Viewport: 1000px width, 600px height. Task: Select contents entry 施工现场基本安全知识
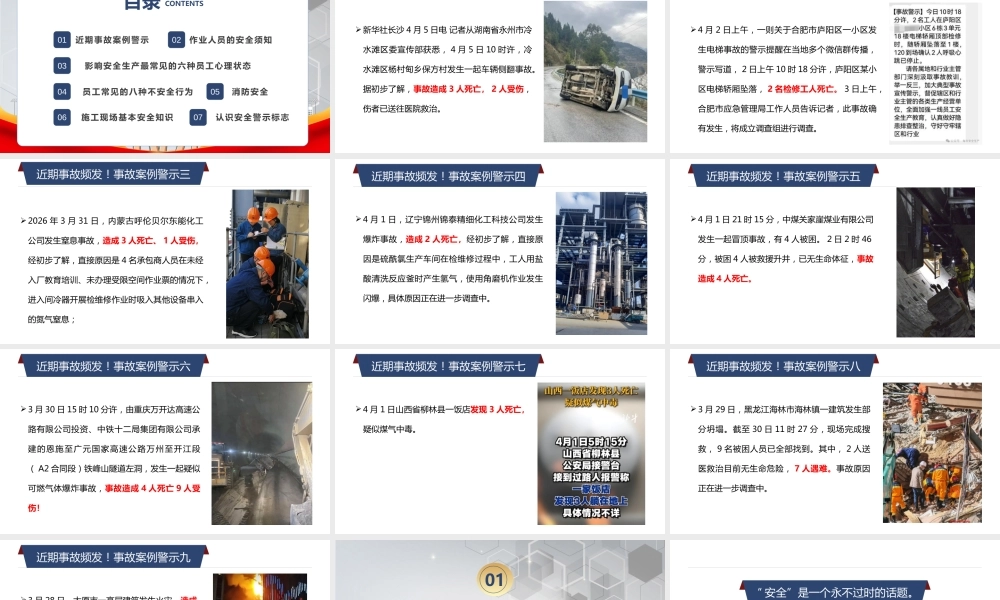[127, 117]
